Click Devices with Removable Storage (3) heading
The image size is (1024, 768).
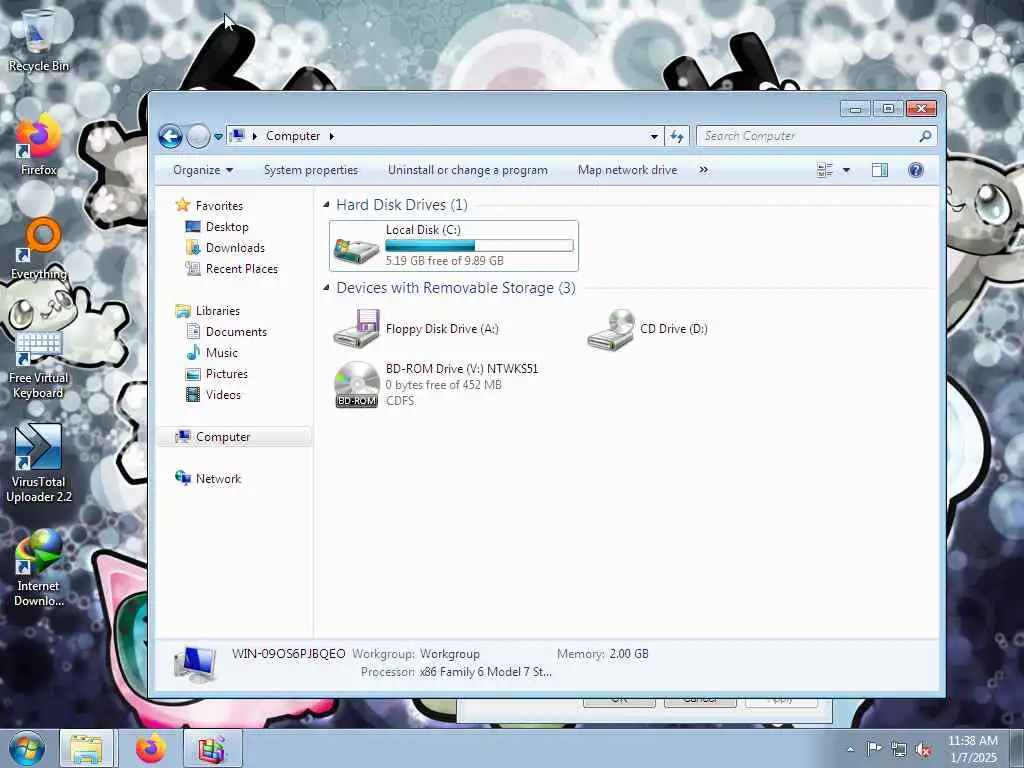456,288
